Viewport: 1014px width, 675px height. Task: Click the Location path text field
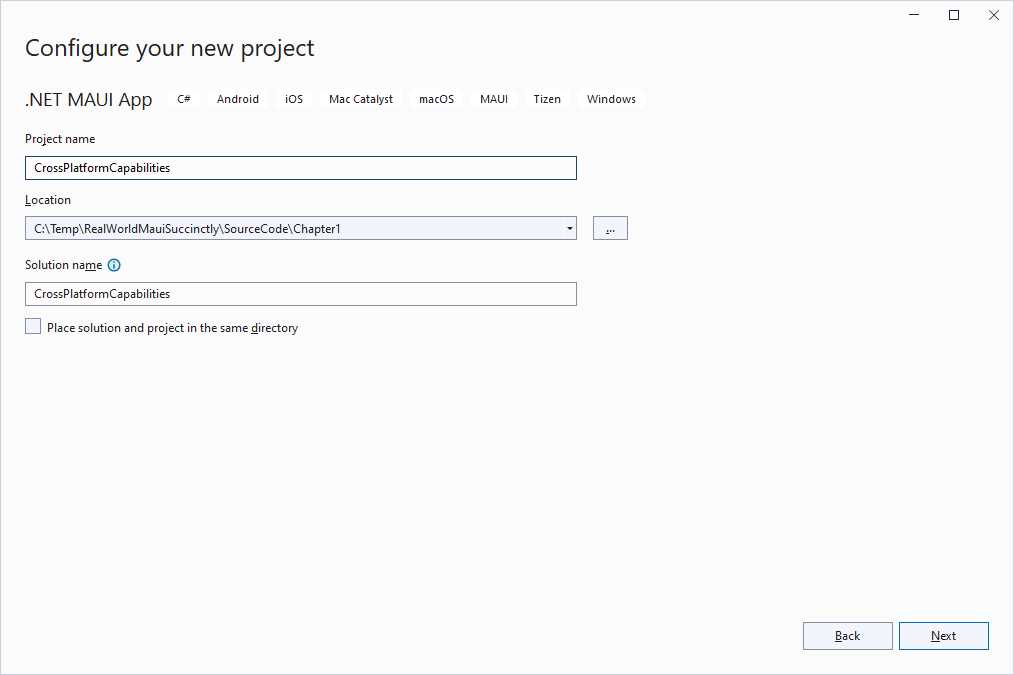(290, 228)
